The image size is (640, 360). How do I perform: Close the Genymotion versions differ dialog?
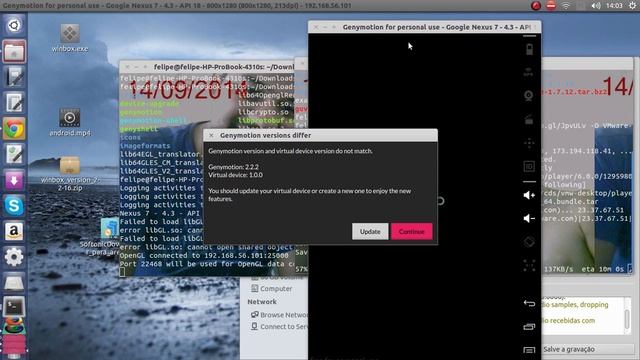[211, 135]
